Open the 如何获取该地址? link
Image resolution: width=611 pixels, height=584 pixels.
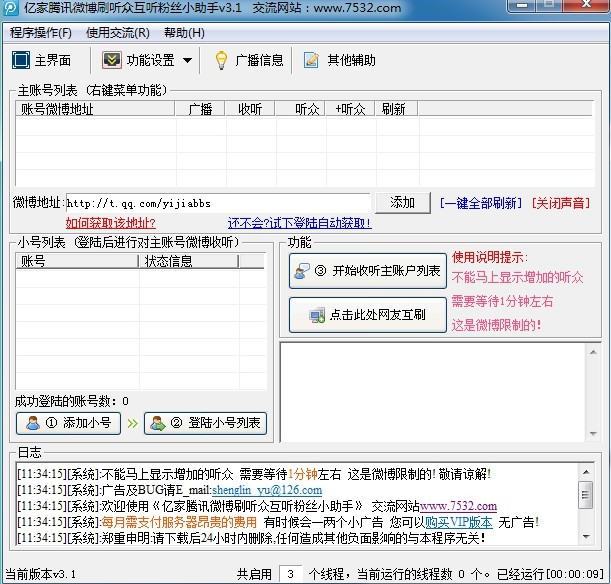pyautogui.click(x=111, y=223)
